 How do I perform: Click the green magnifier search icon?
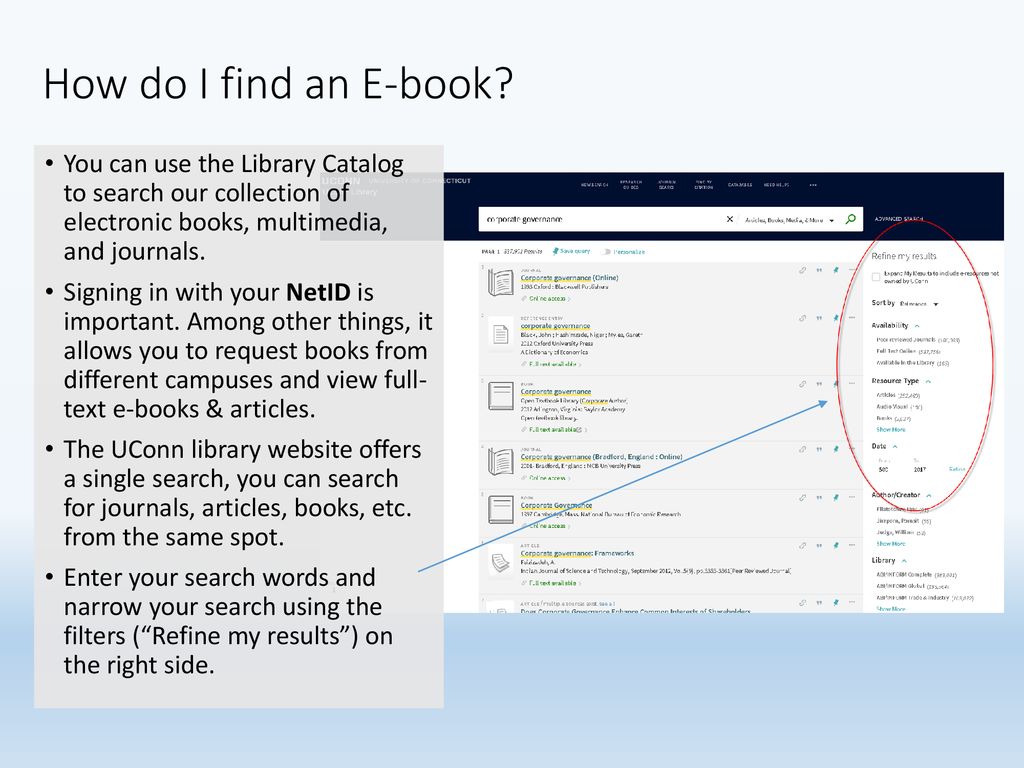[x=850, y=219]
